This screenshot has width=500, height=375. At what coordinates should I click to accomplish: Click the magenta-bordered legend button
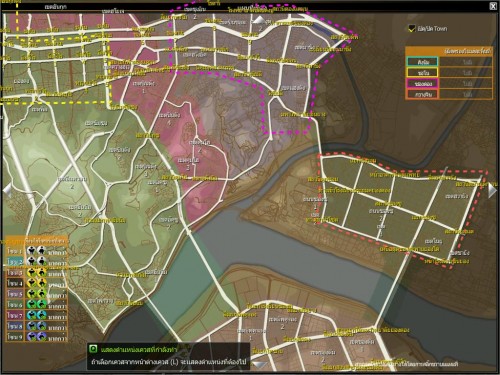[x=422, y=83]
